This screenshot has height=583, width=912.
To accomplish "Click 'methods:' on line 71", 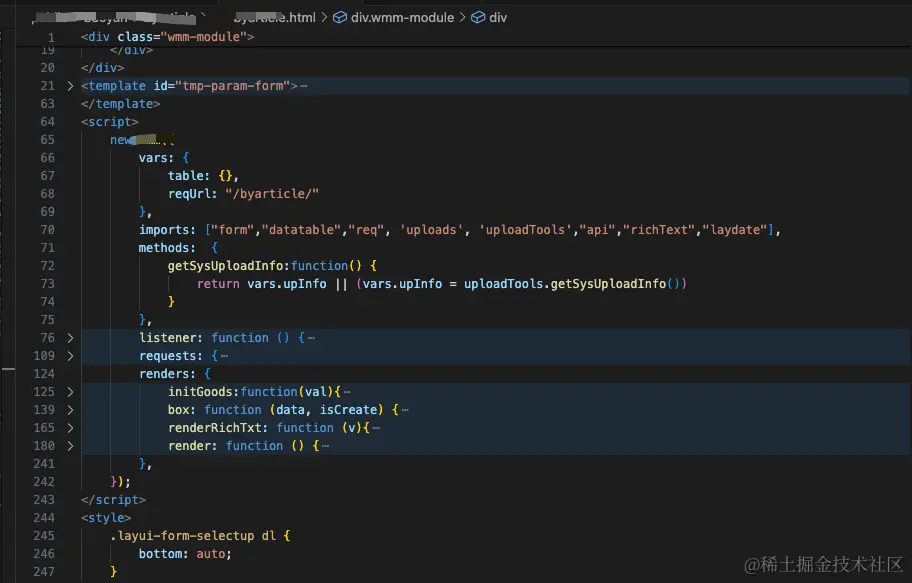I will 167,248.
